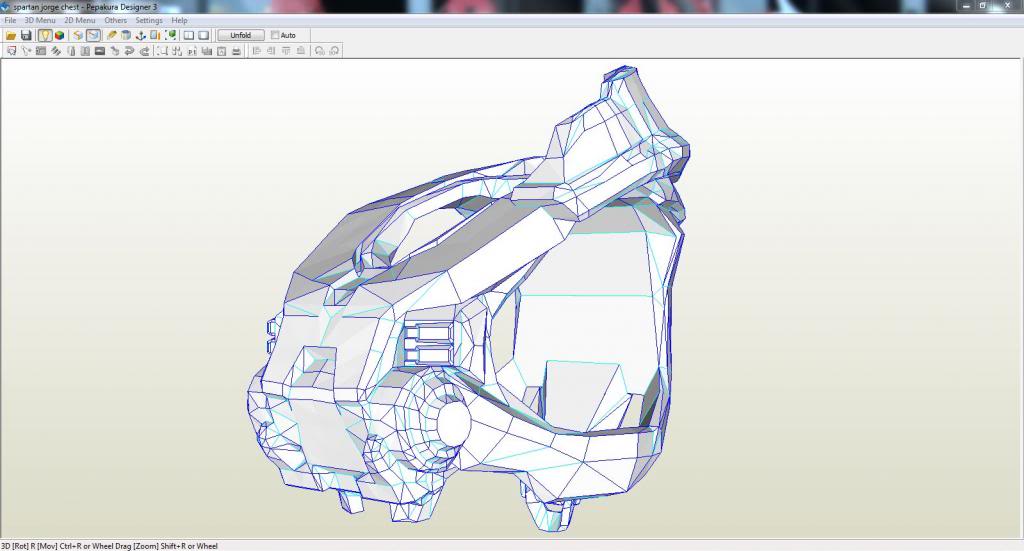Minimize the Pepakura Designer window
This screenshot has height=551, width=1024.
click(967, 6)
